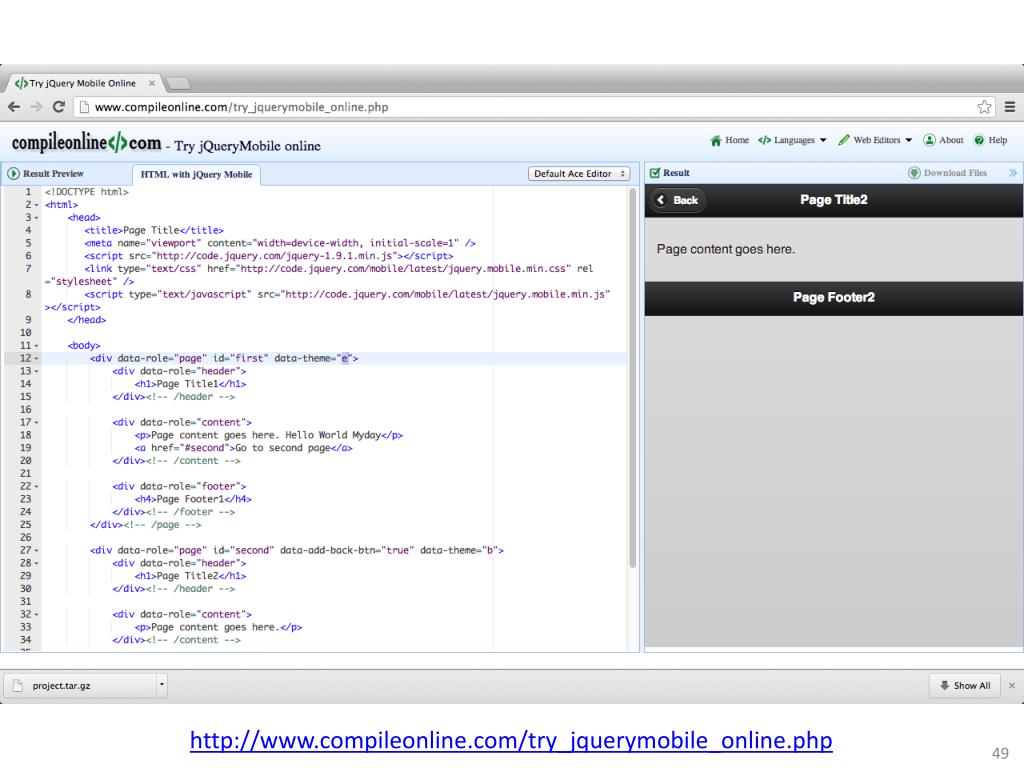Screen dimensions: 1024x768
Task: Click the Web Editors pencil icon
Action: [844, 140]
